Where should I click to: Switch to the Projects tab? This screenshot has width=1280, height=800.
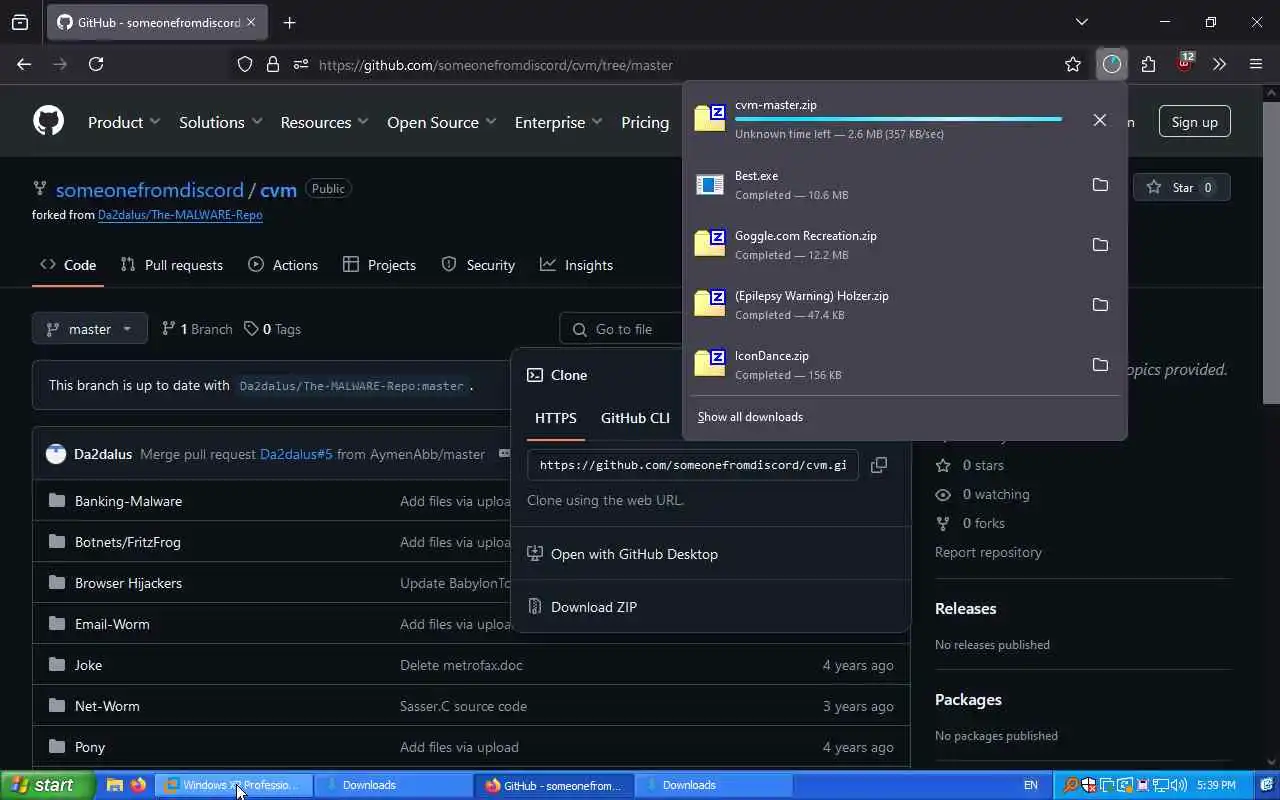[x=379, y=265]
